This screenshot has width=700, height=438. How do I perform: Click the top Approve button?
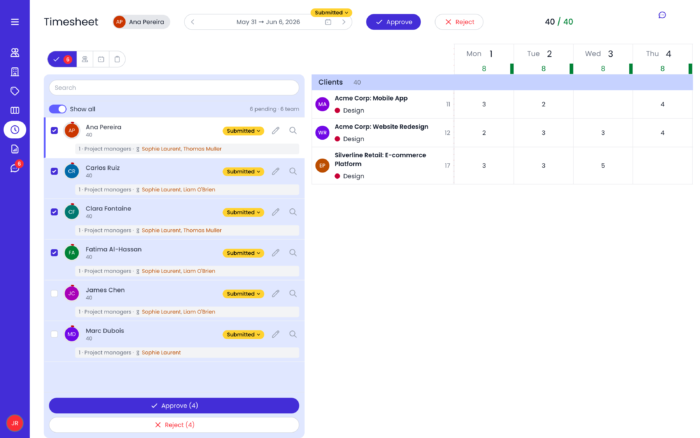pyautogui.click(x=393, y=22)
